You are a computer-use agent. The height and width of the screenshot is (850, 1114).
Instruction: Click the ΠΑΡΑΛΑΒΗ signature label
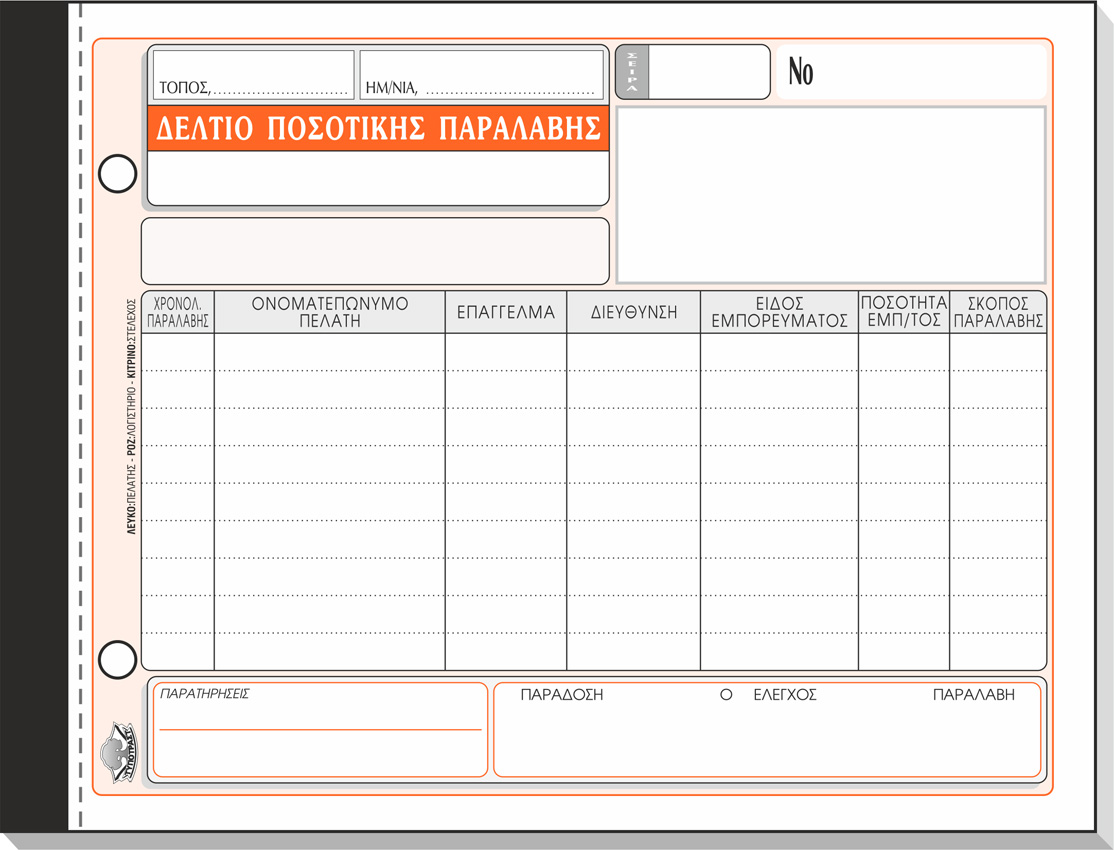pos(973,695)
